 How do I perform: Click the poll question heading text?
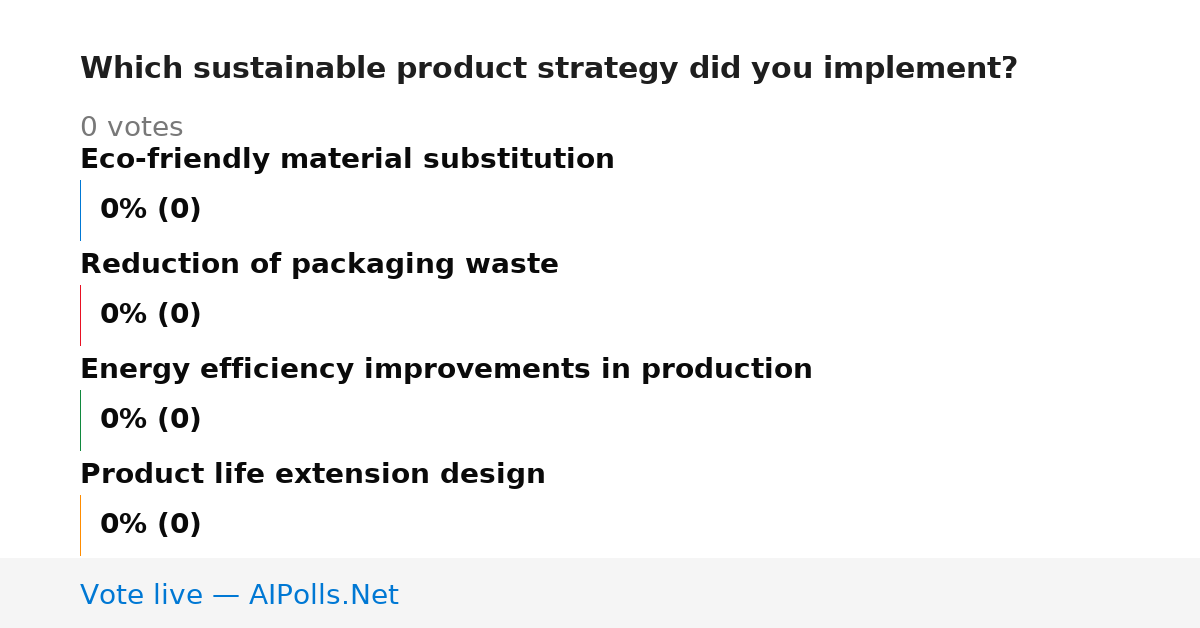pos(549,69)
